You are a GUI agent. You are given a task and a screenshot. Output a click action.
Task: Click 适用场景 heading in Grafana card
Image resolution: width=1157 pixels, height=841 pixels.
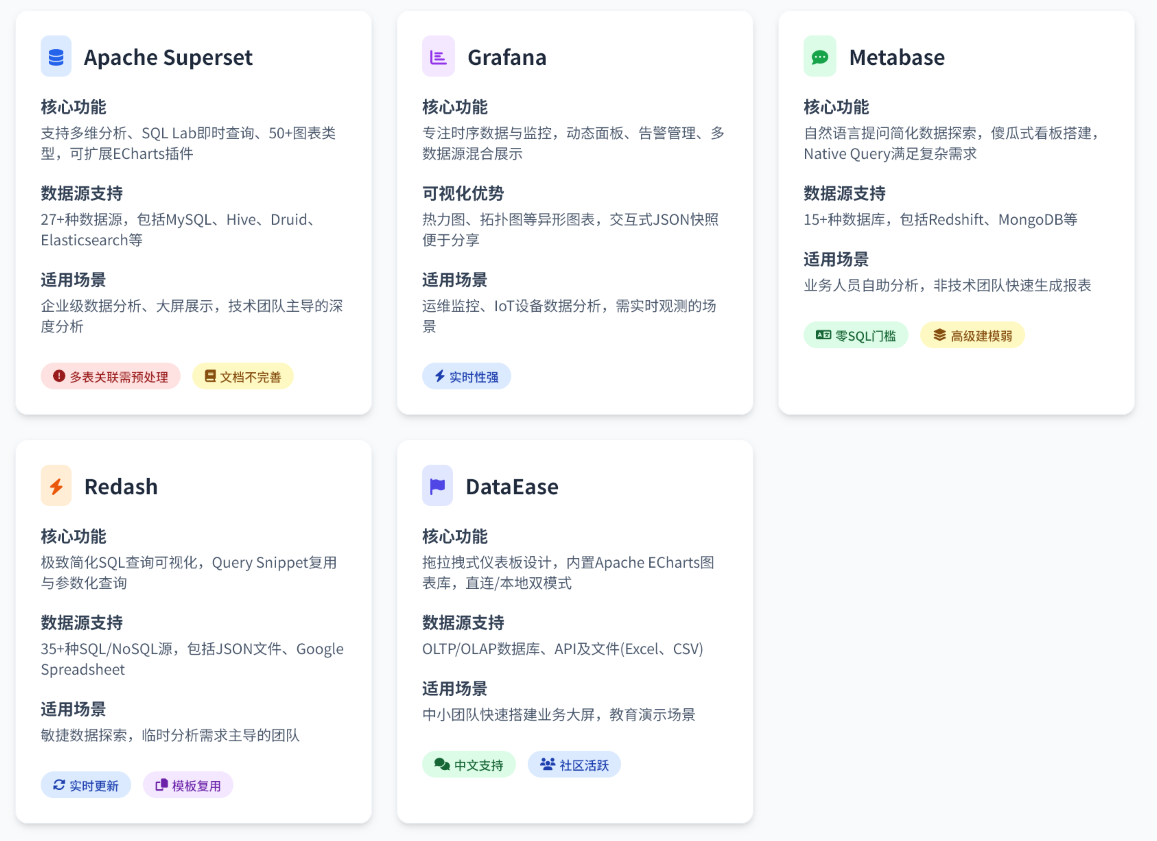pyautogui.click(x=455, y=280)
